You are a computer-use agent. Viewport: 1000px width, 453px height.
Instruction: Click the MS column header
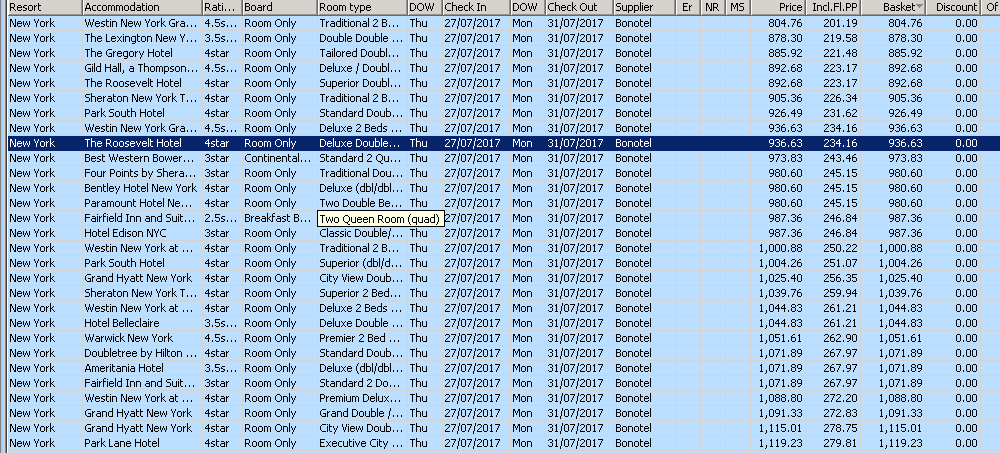point(738,7)
